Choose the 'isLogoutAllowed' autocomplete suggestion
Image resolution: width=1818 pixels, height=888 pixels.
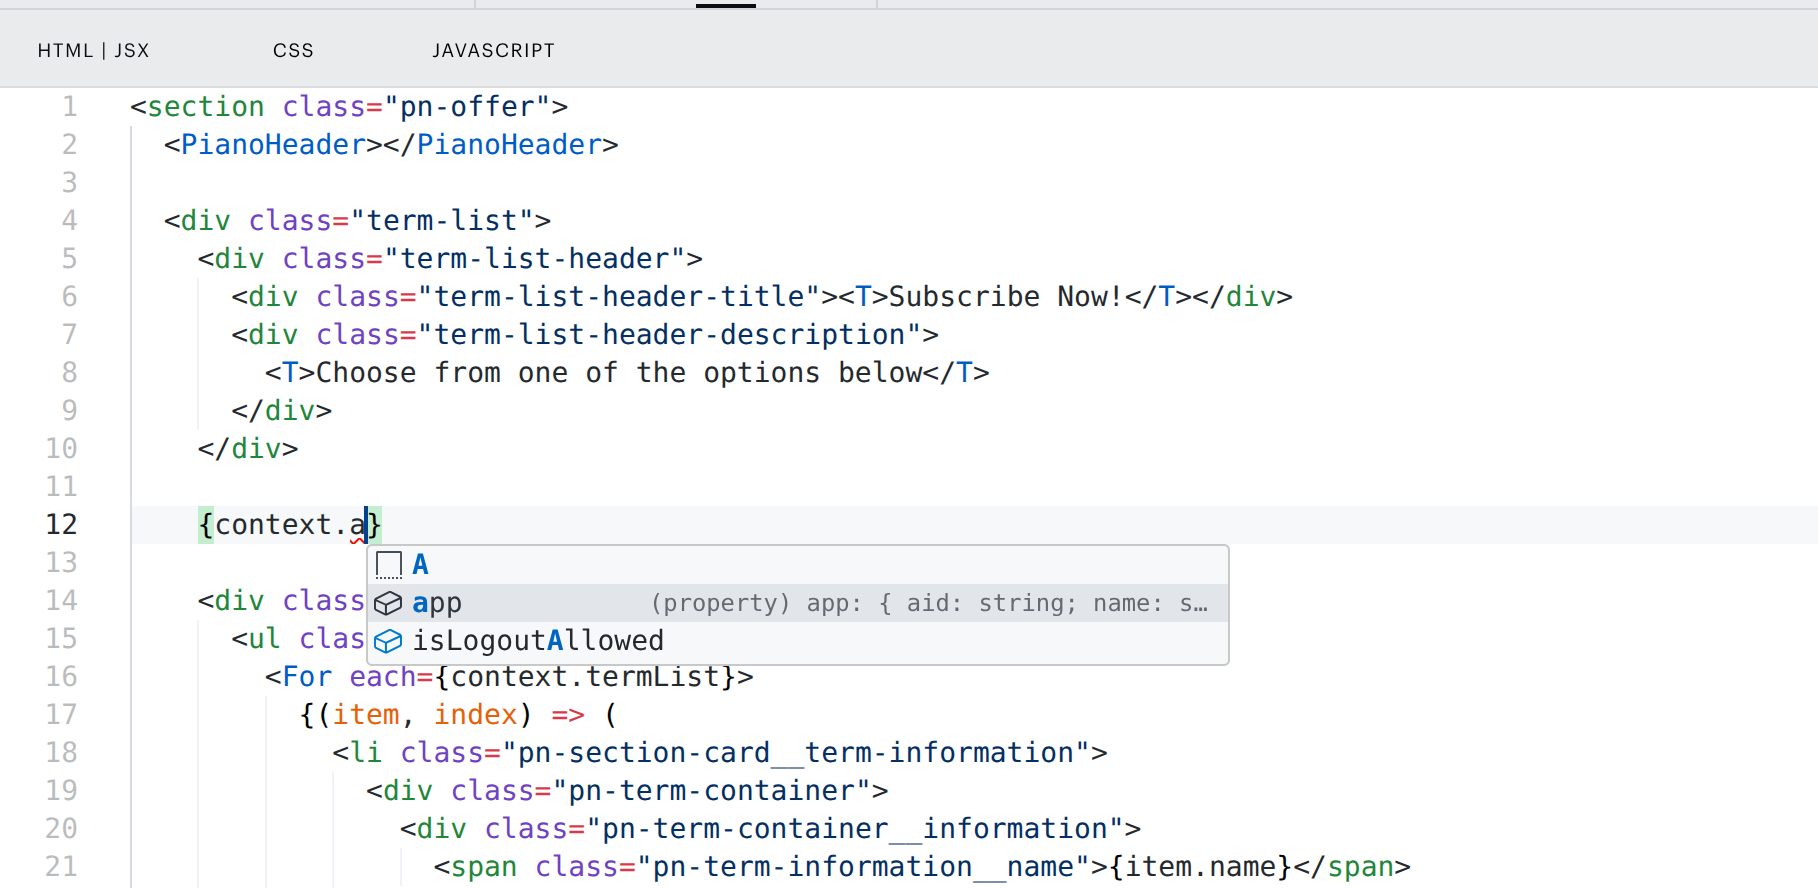798,641
